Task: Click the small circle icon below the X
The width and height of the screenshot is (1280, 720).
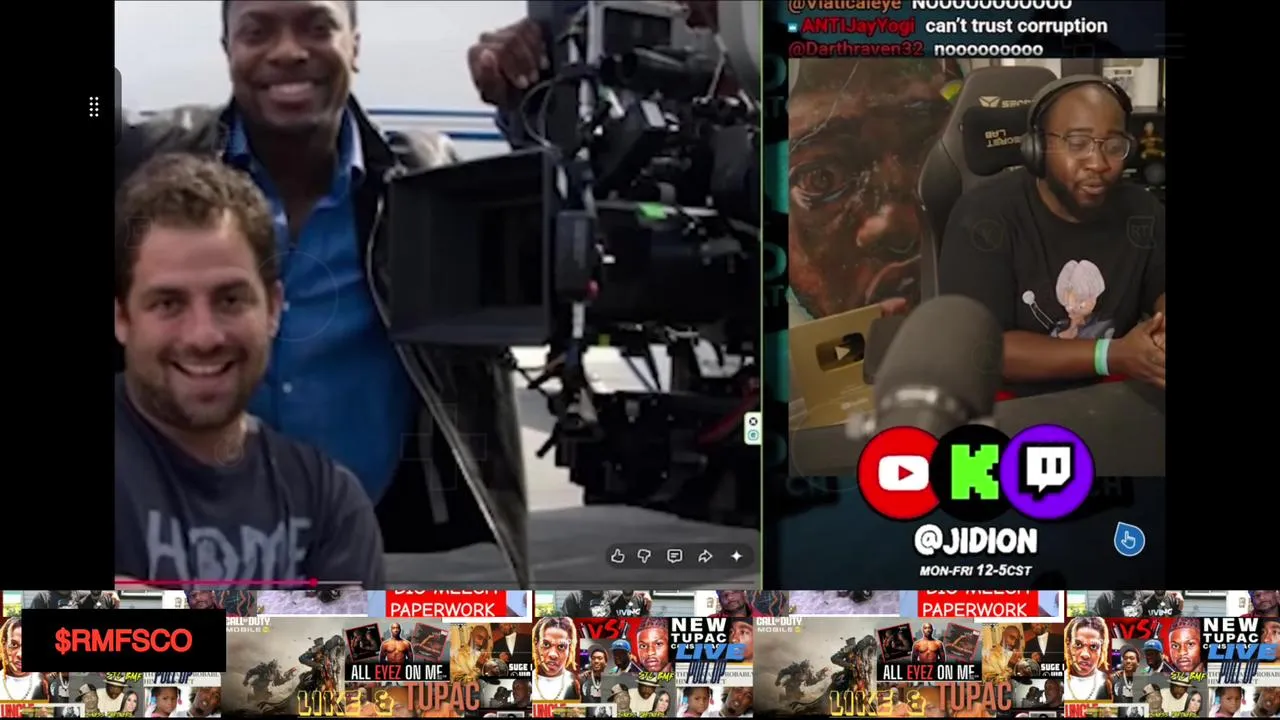Action: click(x=753, y=435)
